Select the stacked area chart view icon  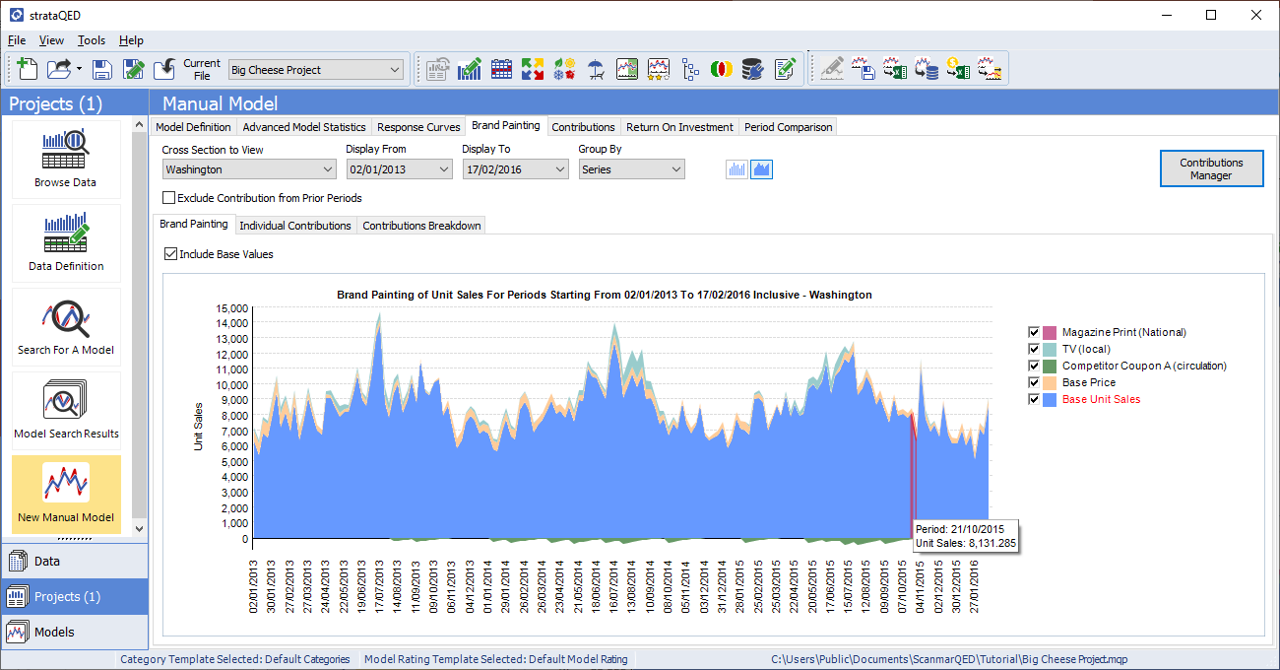point(762,169)
